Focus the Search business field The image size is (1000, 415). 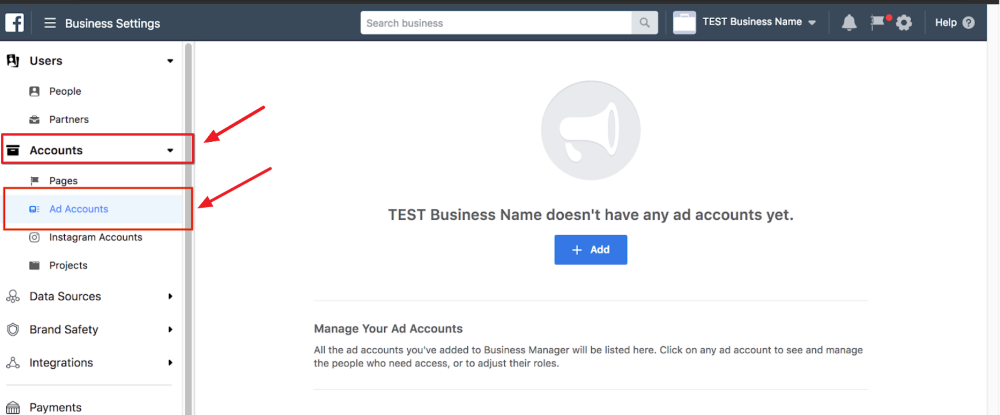[496, 23]
